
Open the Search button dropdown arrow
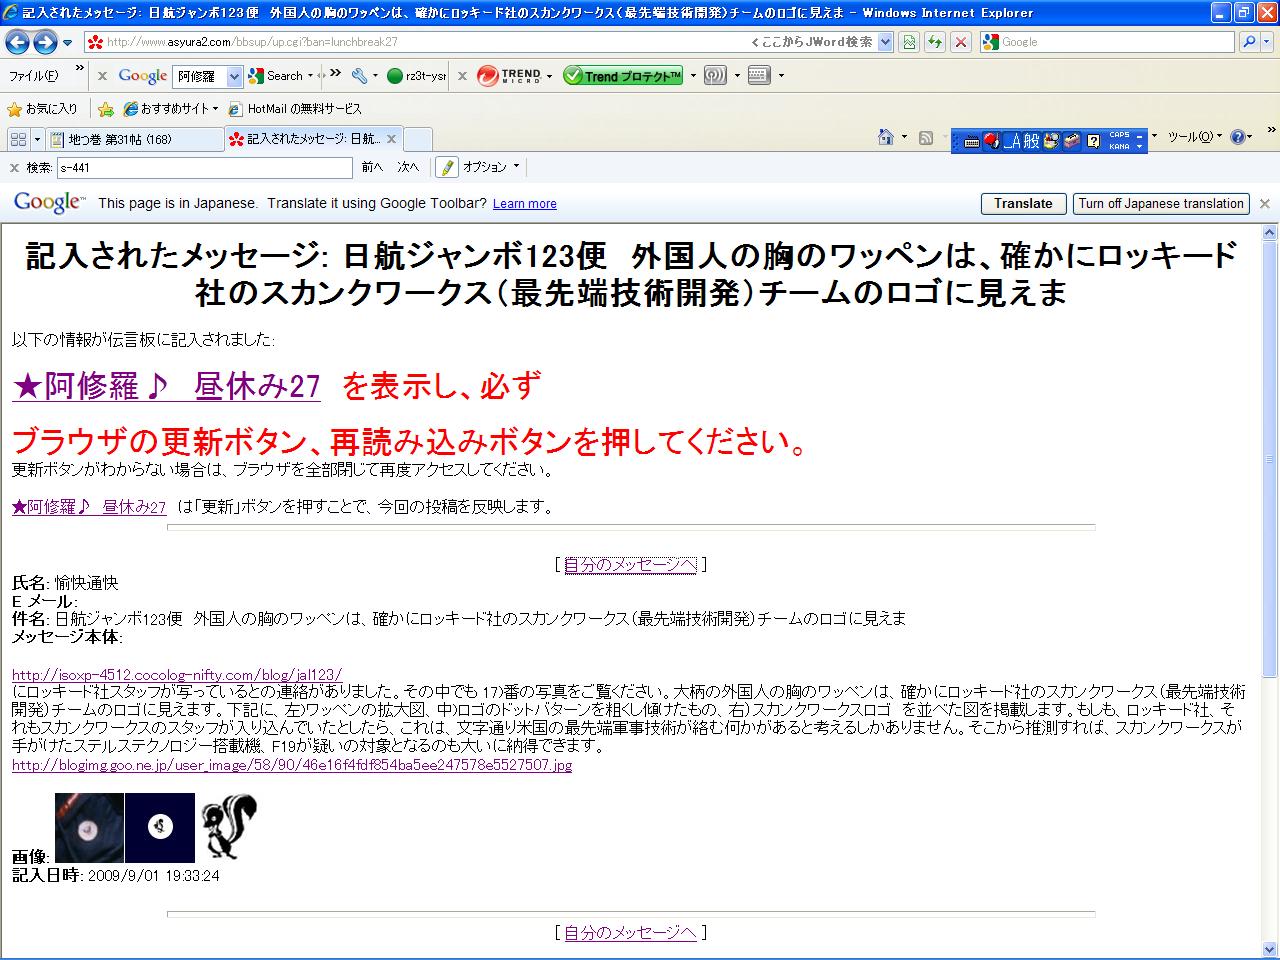(x=311, y=76)
